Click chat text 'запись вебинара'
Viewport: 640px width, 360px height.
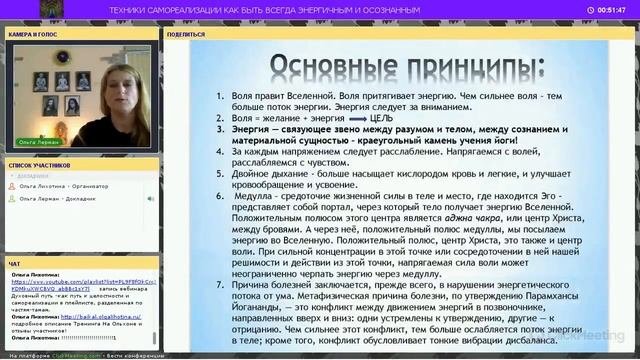123,289
